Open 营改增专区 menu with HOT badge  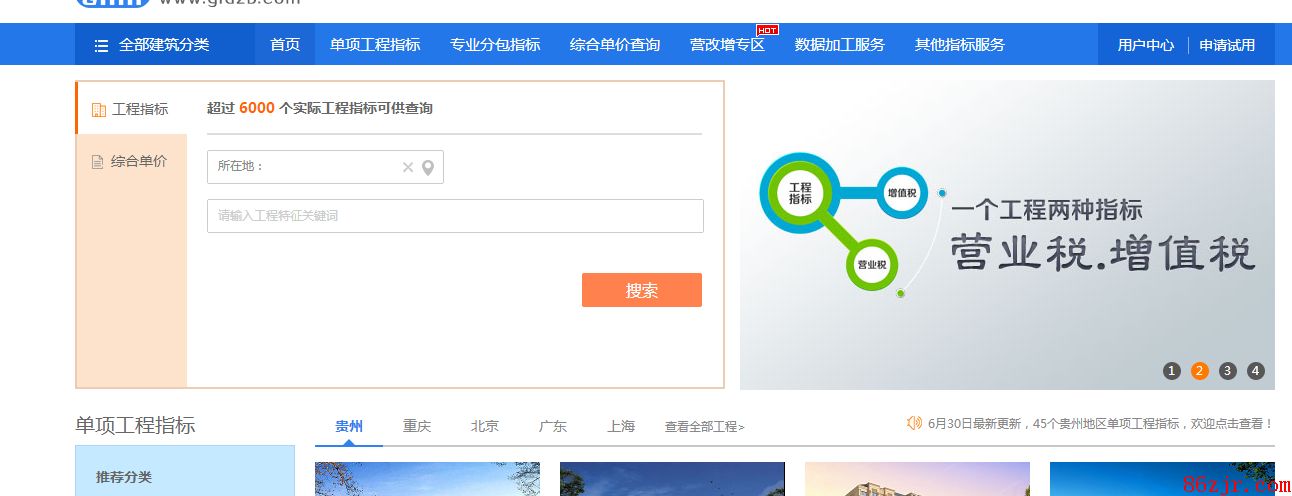coord(727,45)
